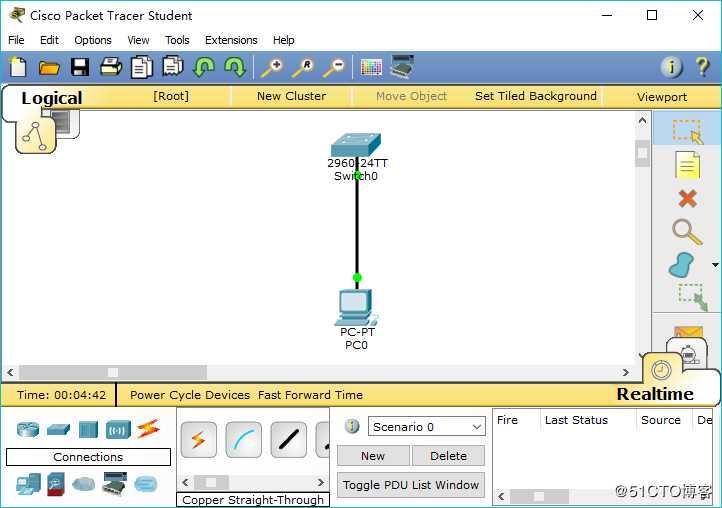
Task: Click Toggle PDU List Window button
Action: pos(411,485)
